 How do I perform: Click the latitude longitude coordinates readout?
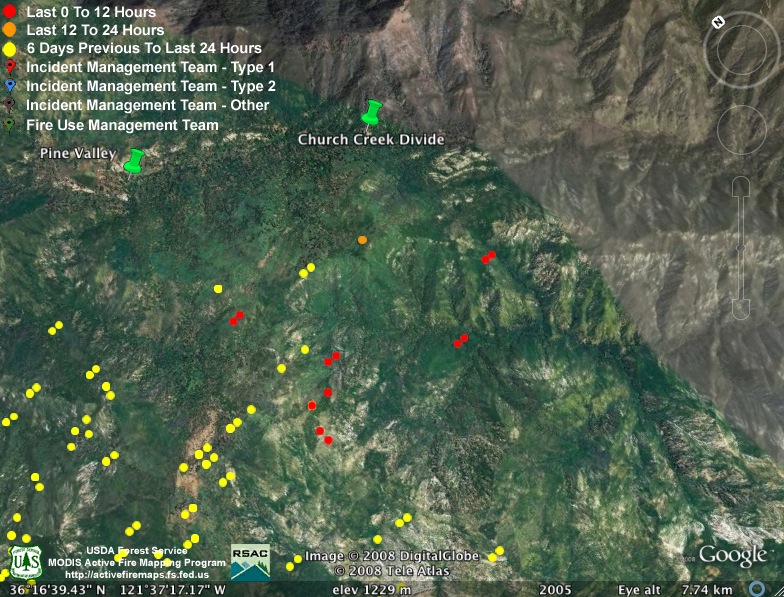[x=114, y=589]
